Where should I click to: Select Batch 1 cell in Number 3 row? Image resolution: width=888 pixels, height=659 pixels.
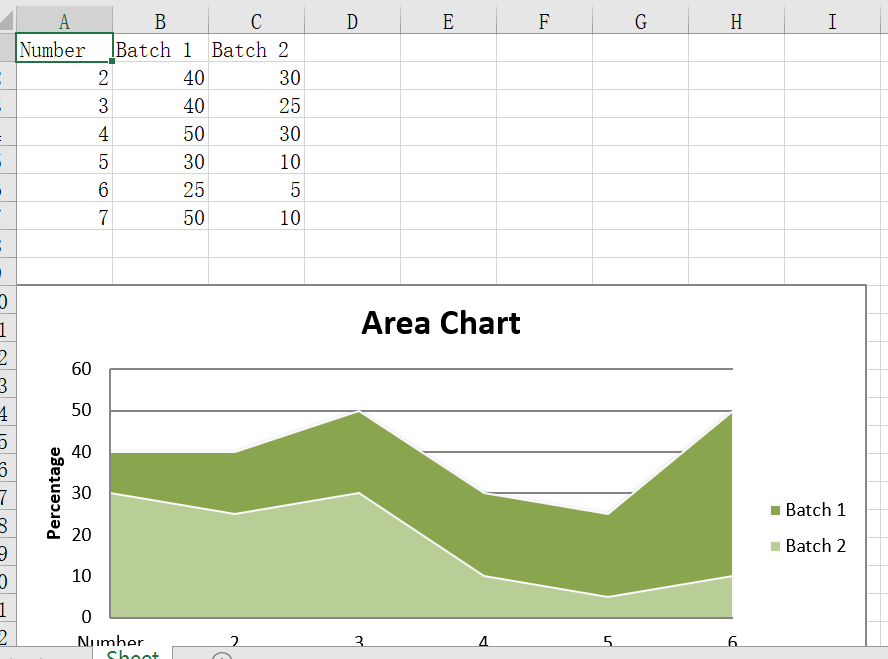[x=161, y=104]
